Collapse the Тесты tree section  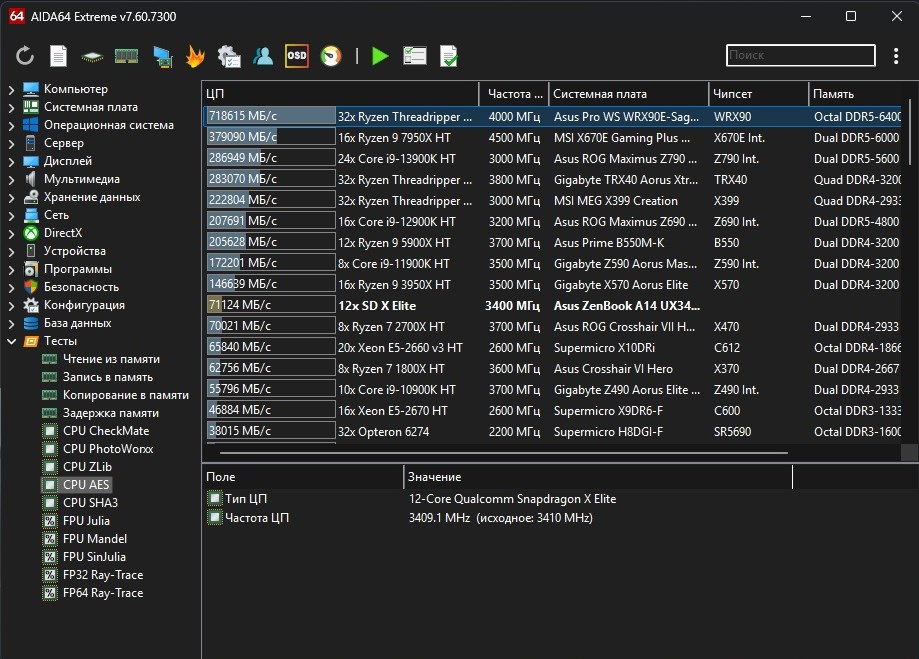pyautogui.click(x=11, y=341)
